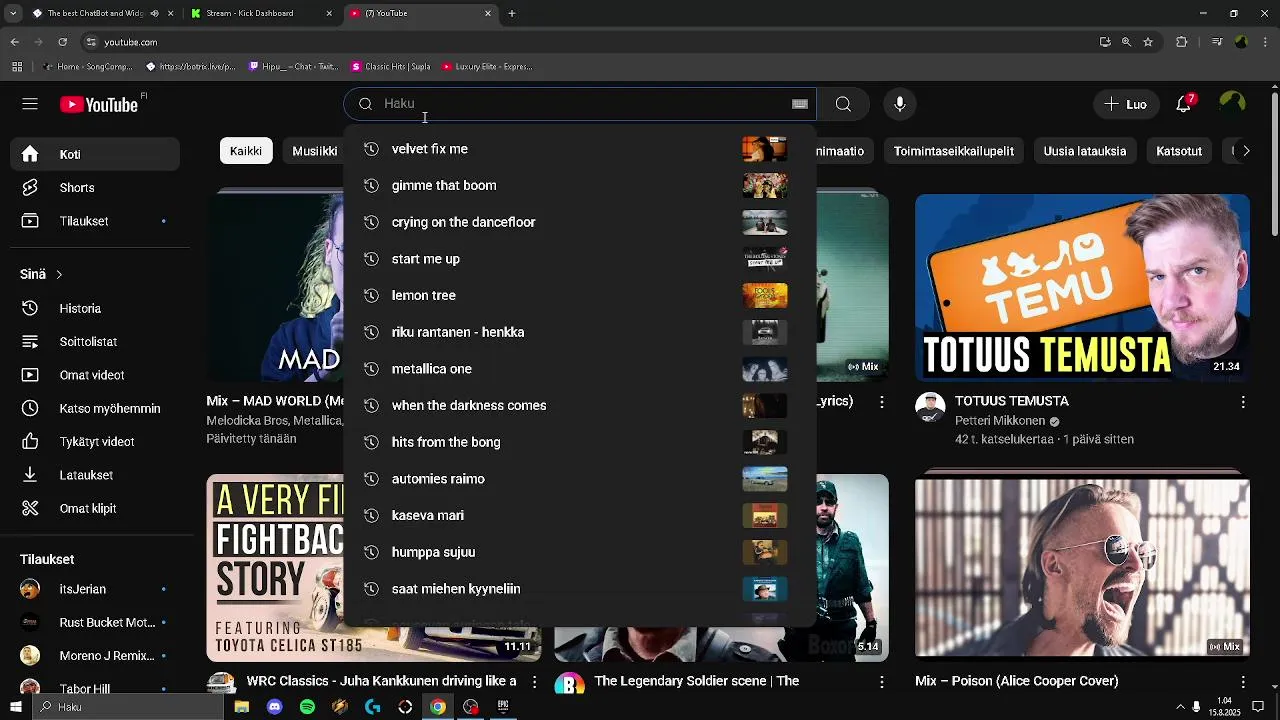Open the notifications bell
The width and height of the screenshot is (1280, 720).
pyautogui.click(x=1185, y=104)
